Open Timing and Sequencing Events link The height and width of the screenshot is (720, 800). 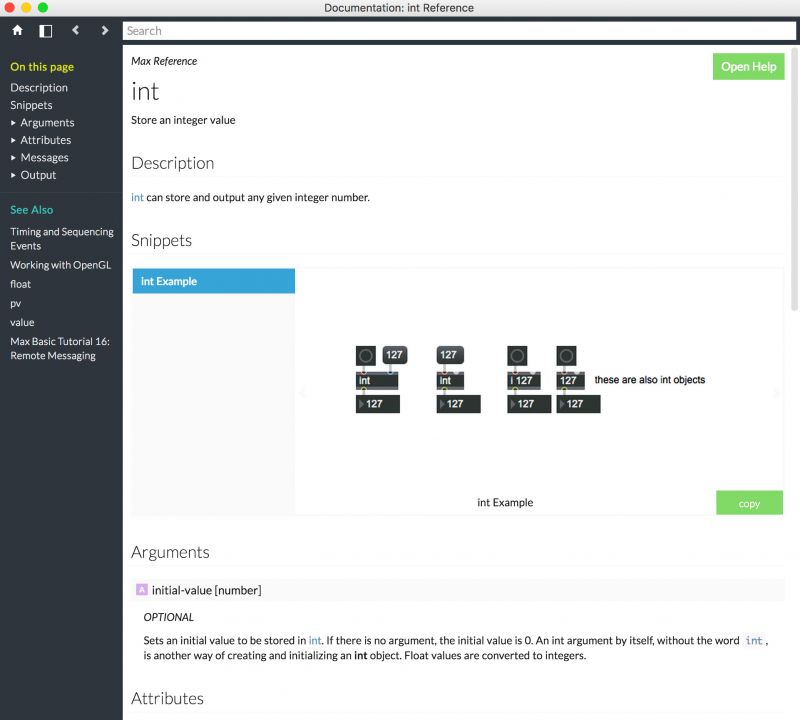62,238
